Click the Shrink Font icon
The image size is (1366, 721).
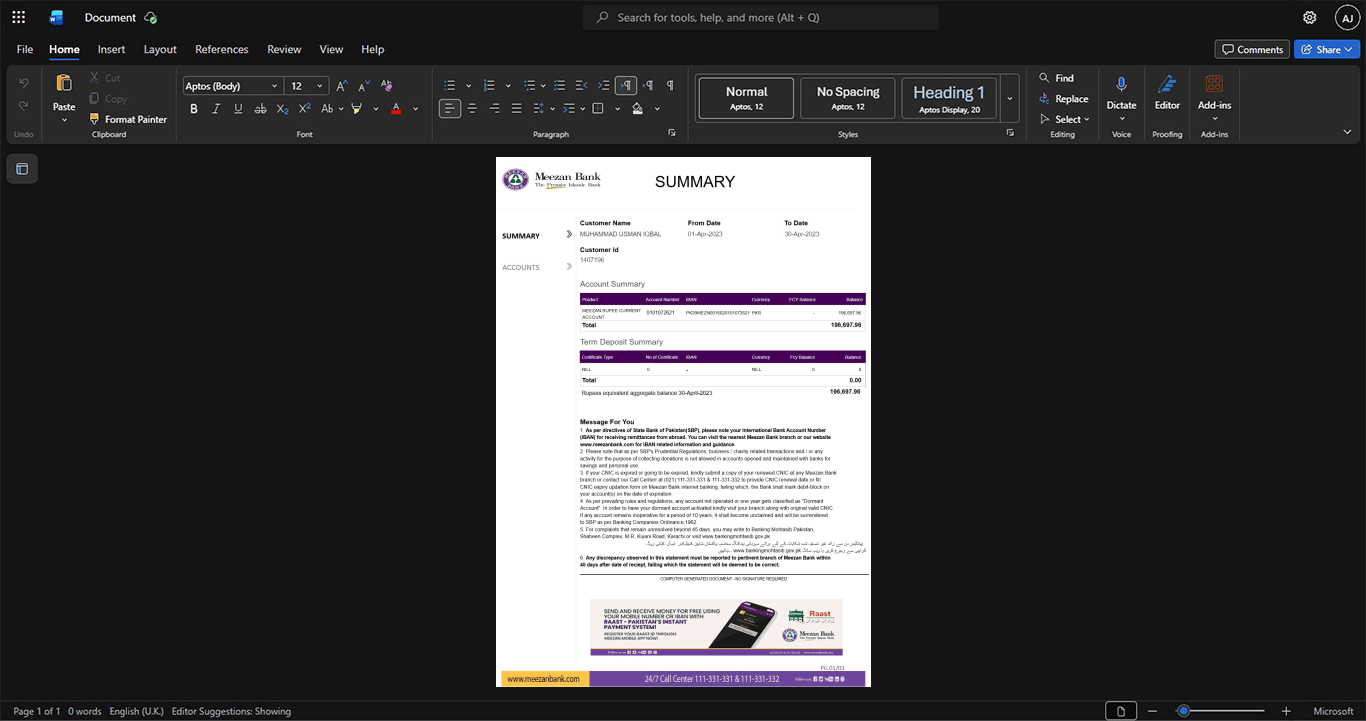tap(364, 86)
